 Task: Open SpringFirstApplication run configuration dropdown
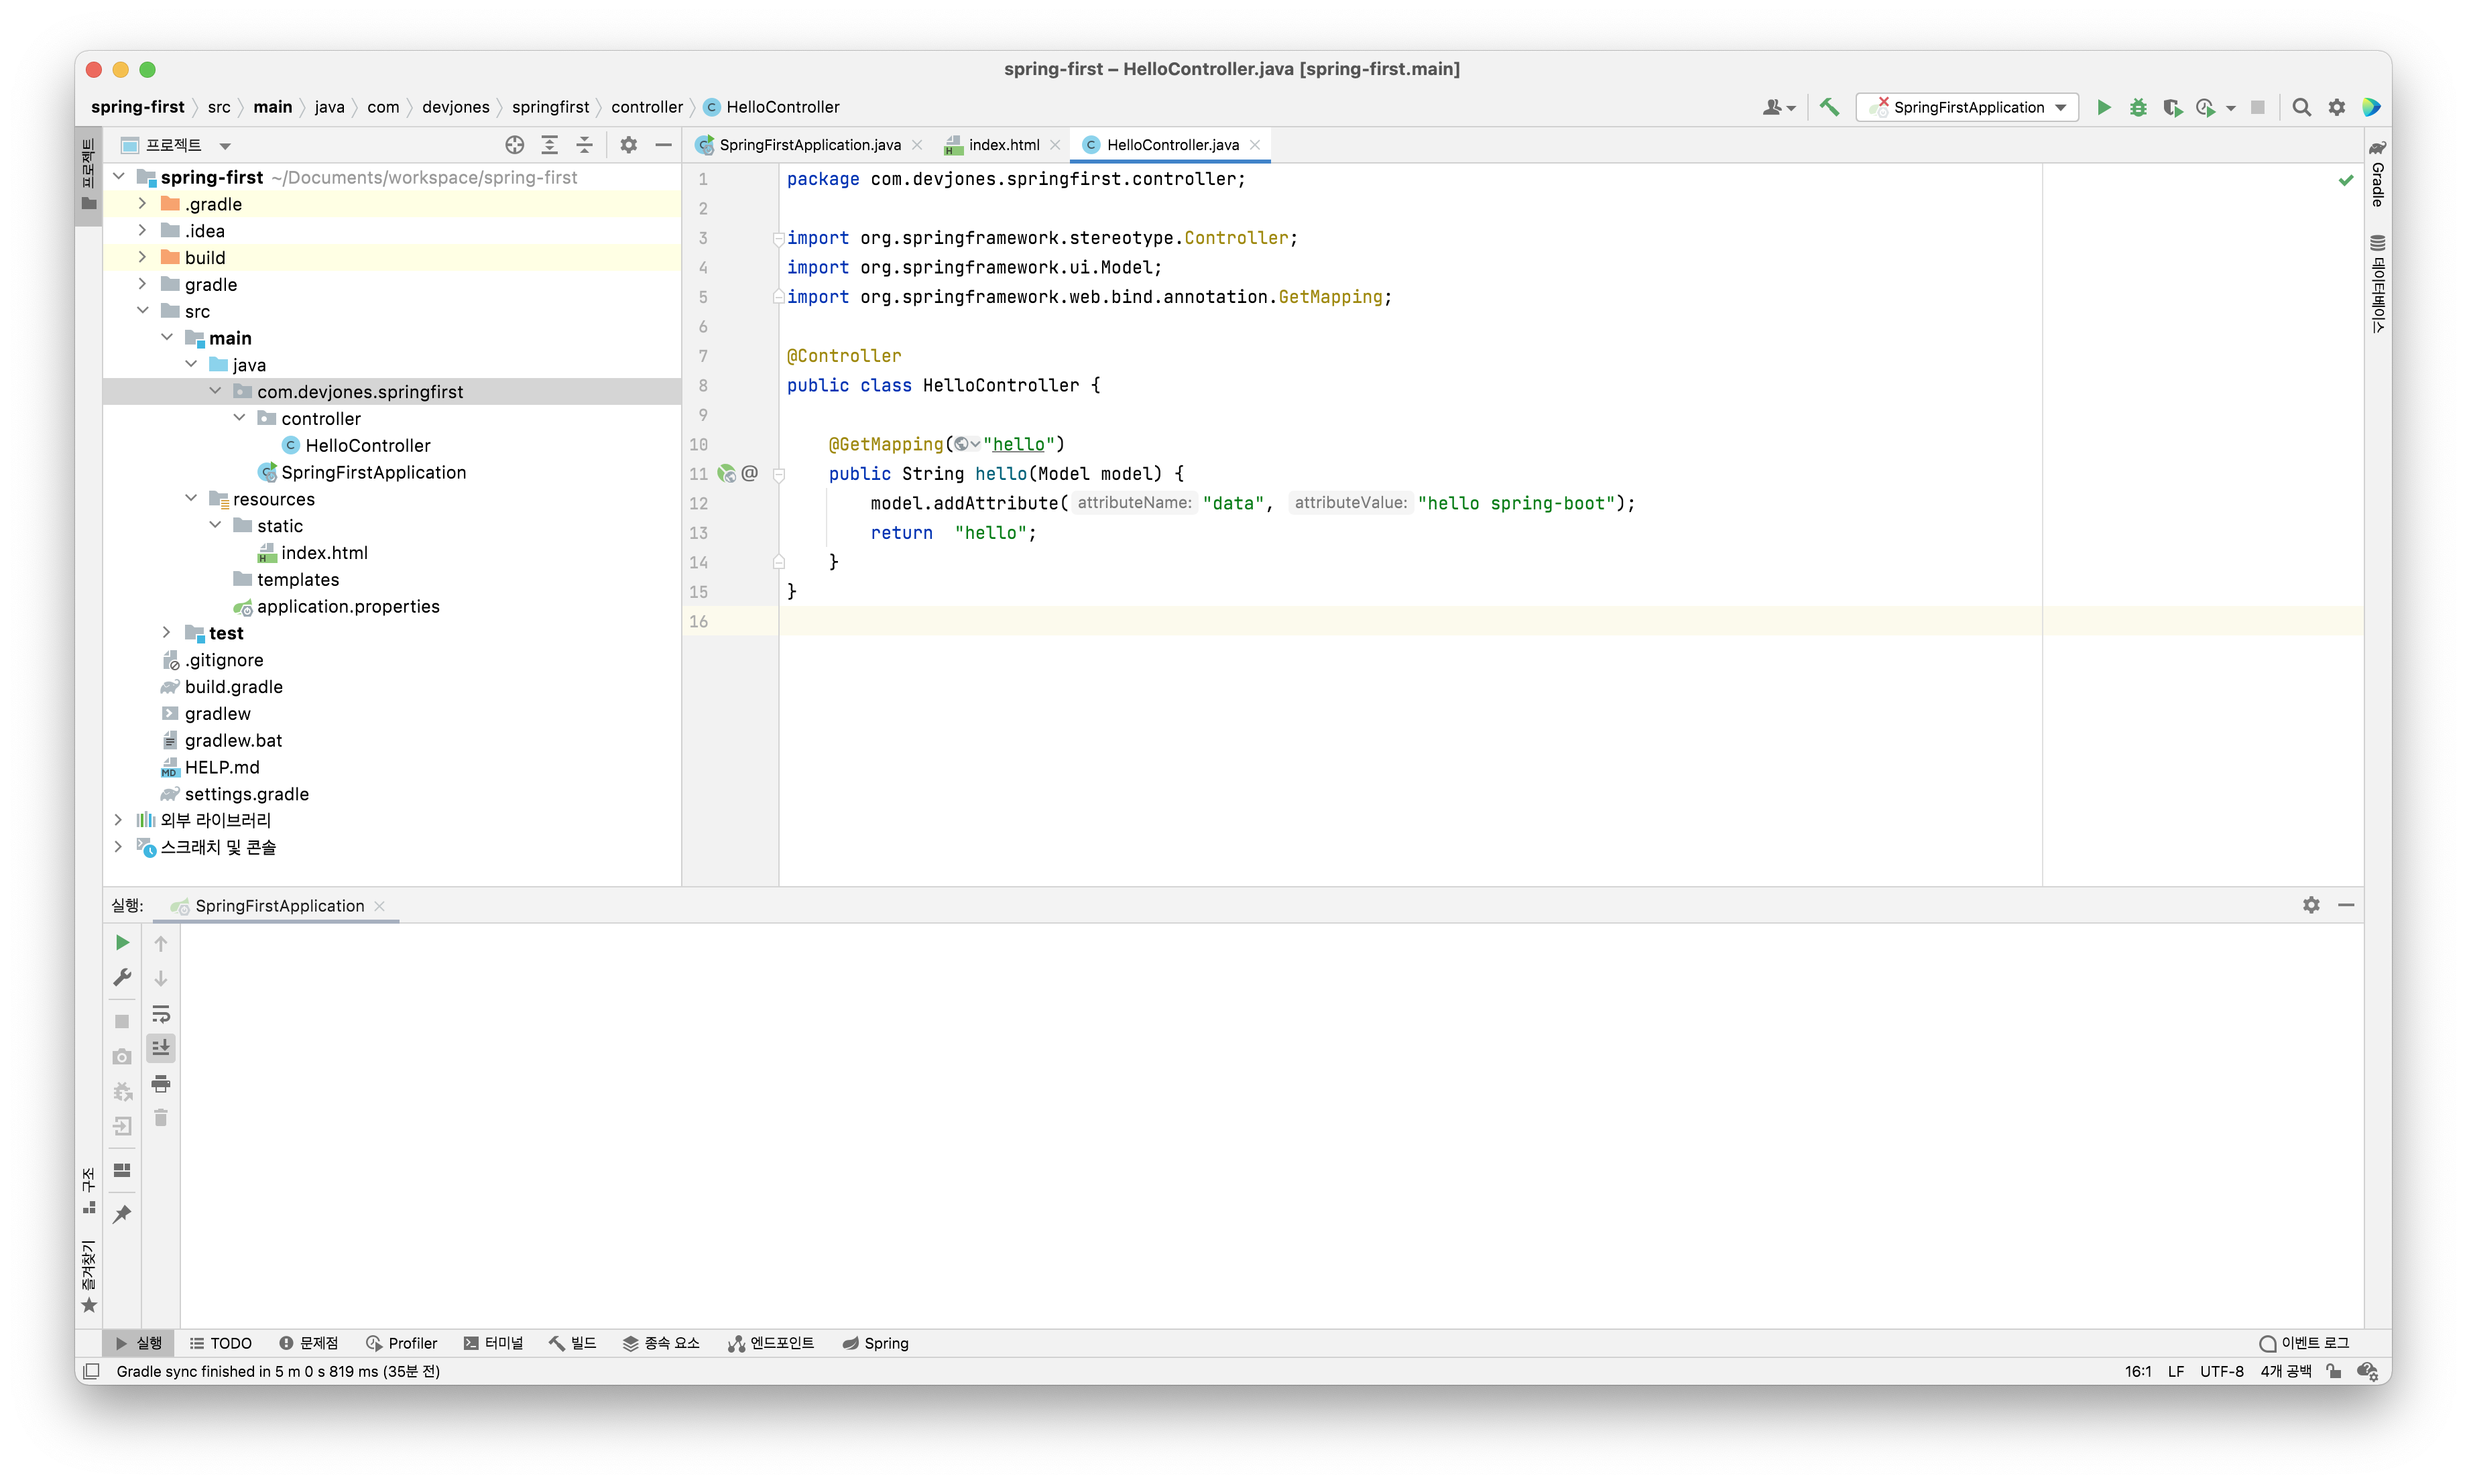[x=1967, y=107]
